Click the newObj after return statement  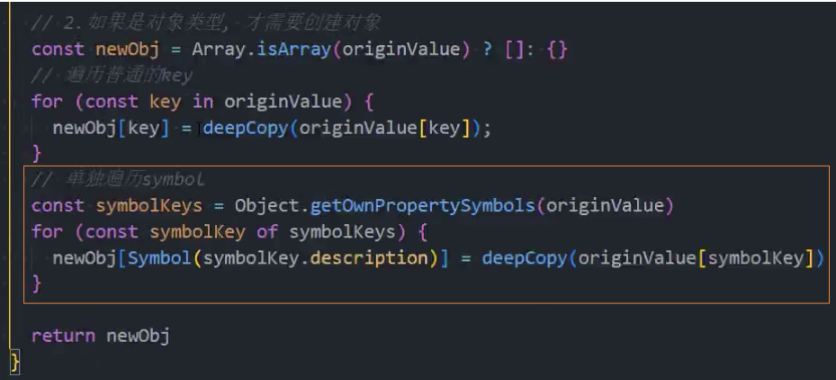coord(138,336)
